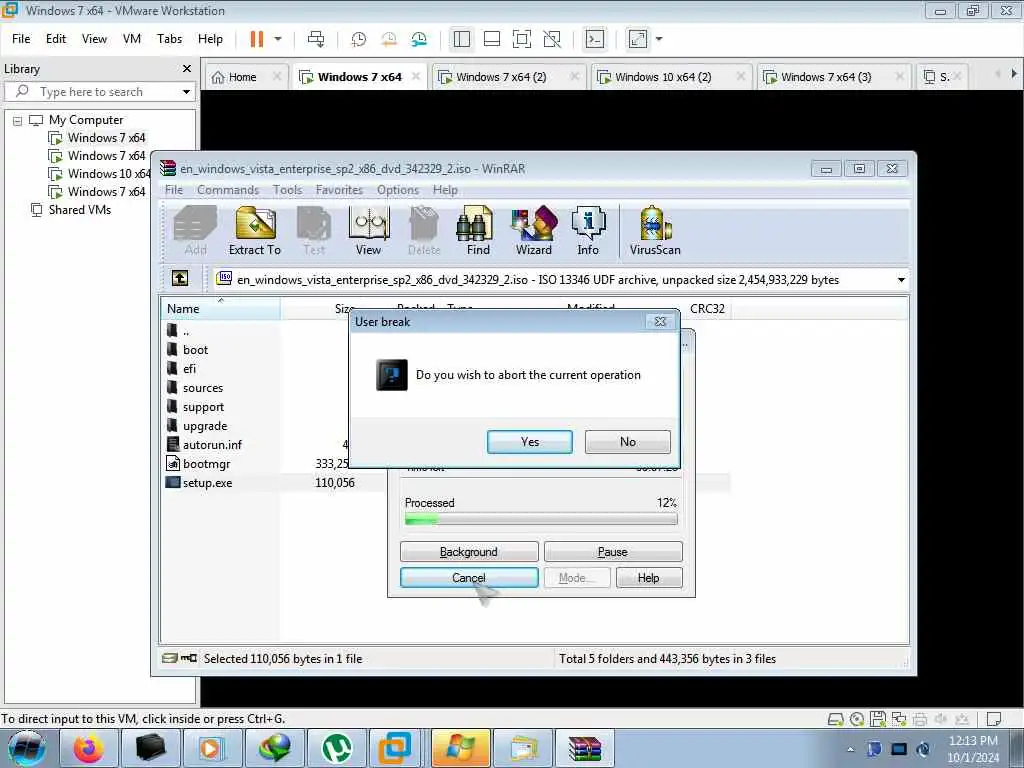
Task: Open archive Info icon
Action: point(588,231)
